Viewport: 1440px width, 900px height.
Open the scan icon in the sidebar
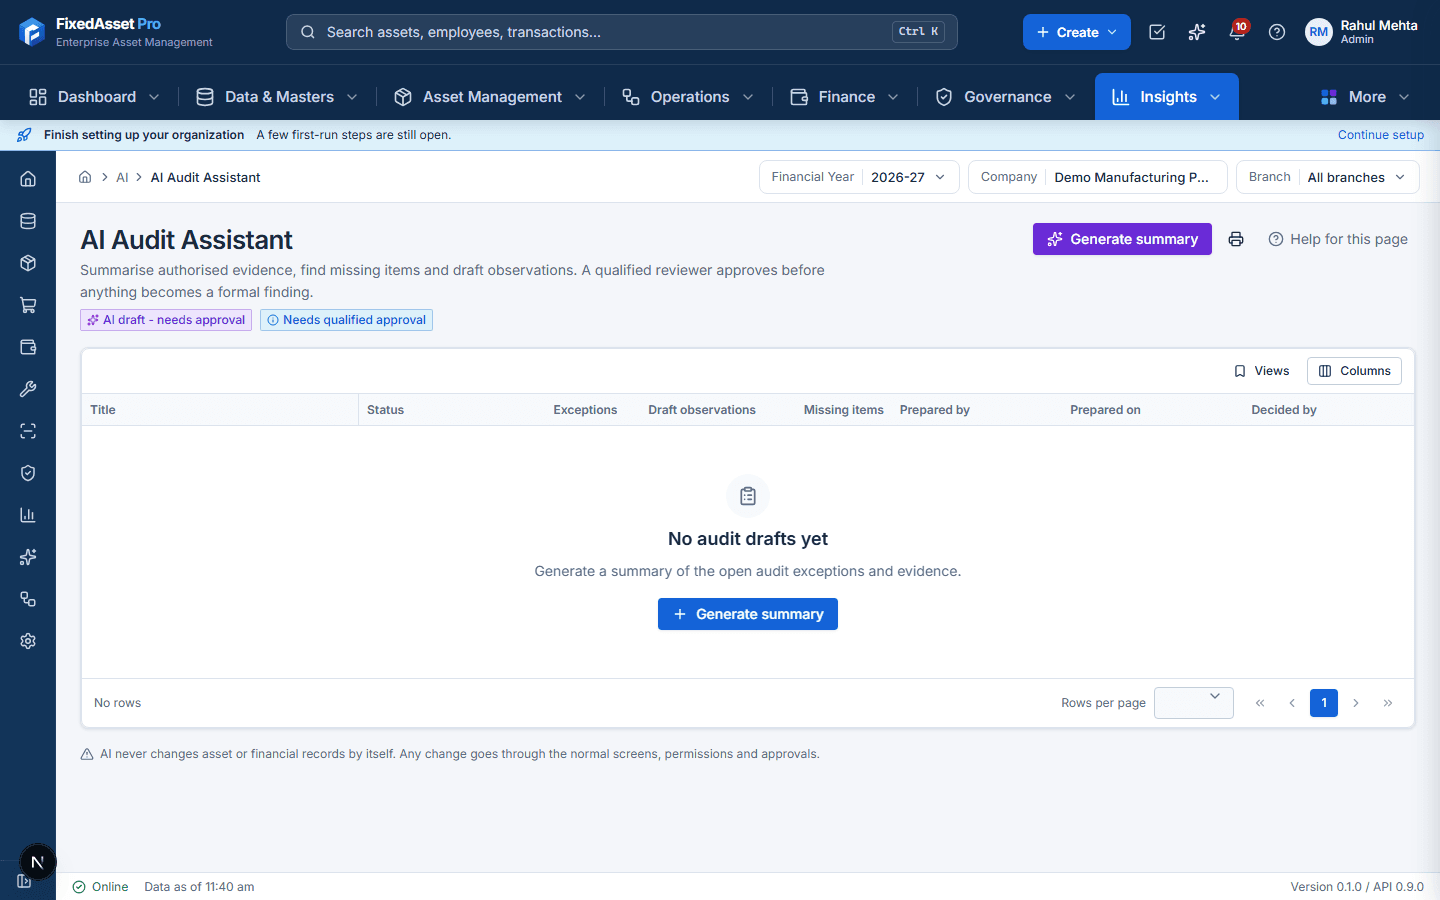tap(28, 431)
